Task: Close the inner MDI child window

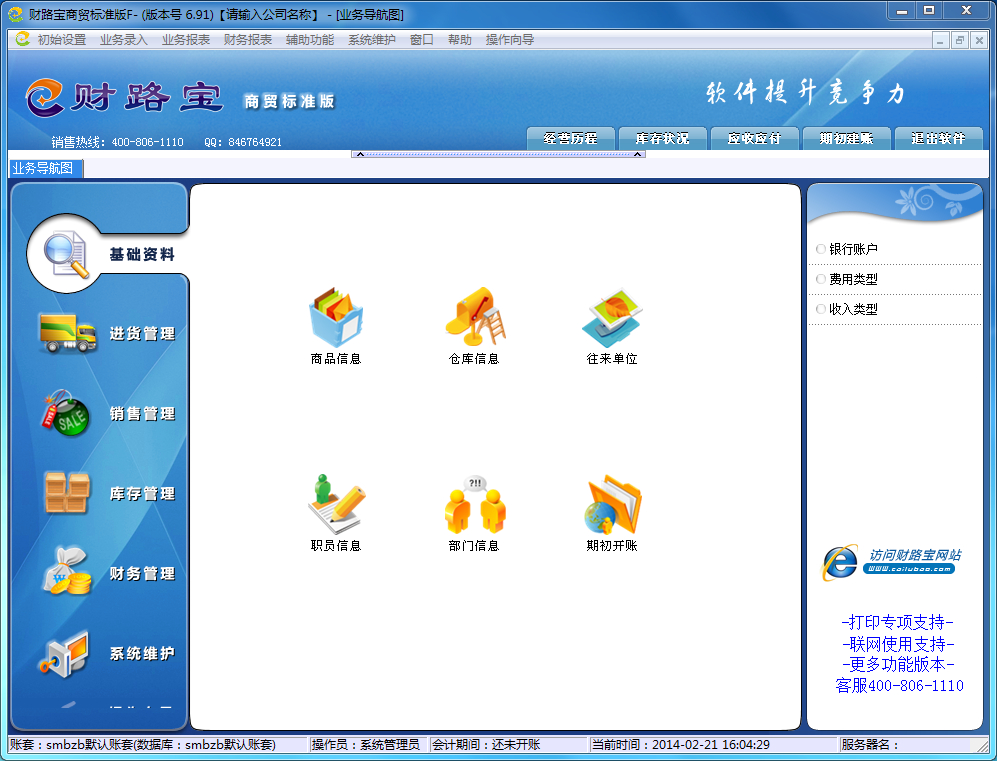Action: point(979,40)
